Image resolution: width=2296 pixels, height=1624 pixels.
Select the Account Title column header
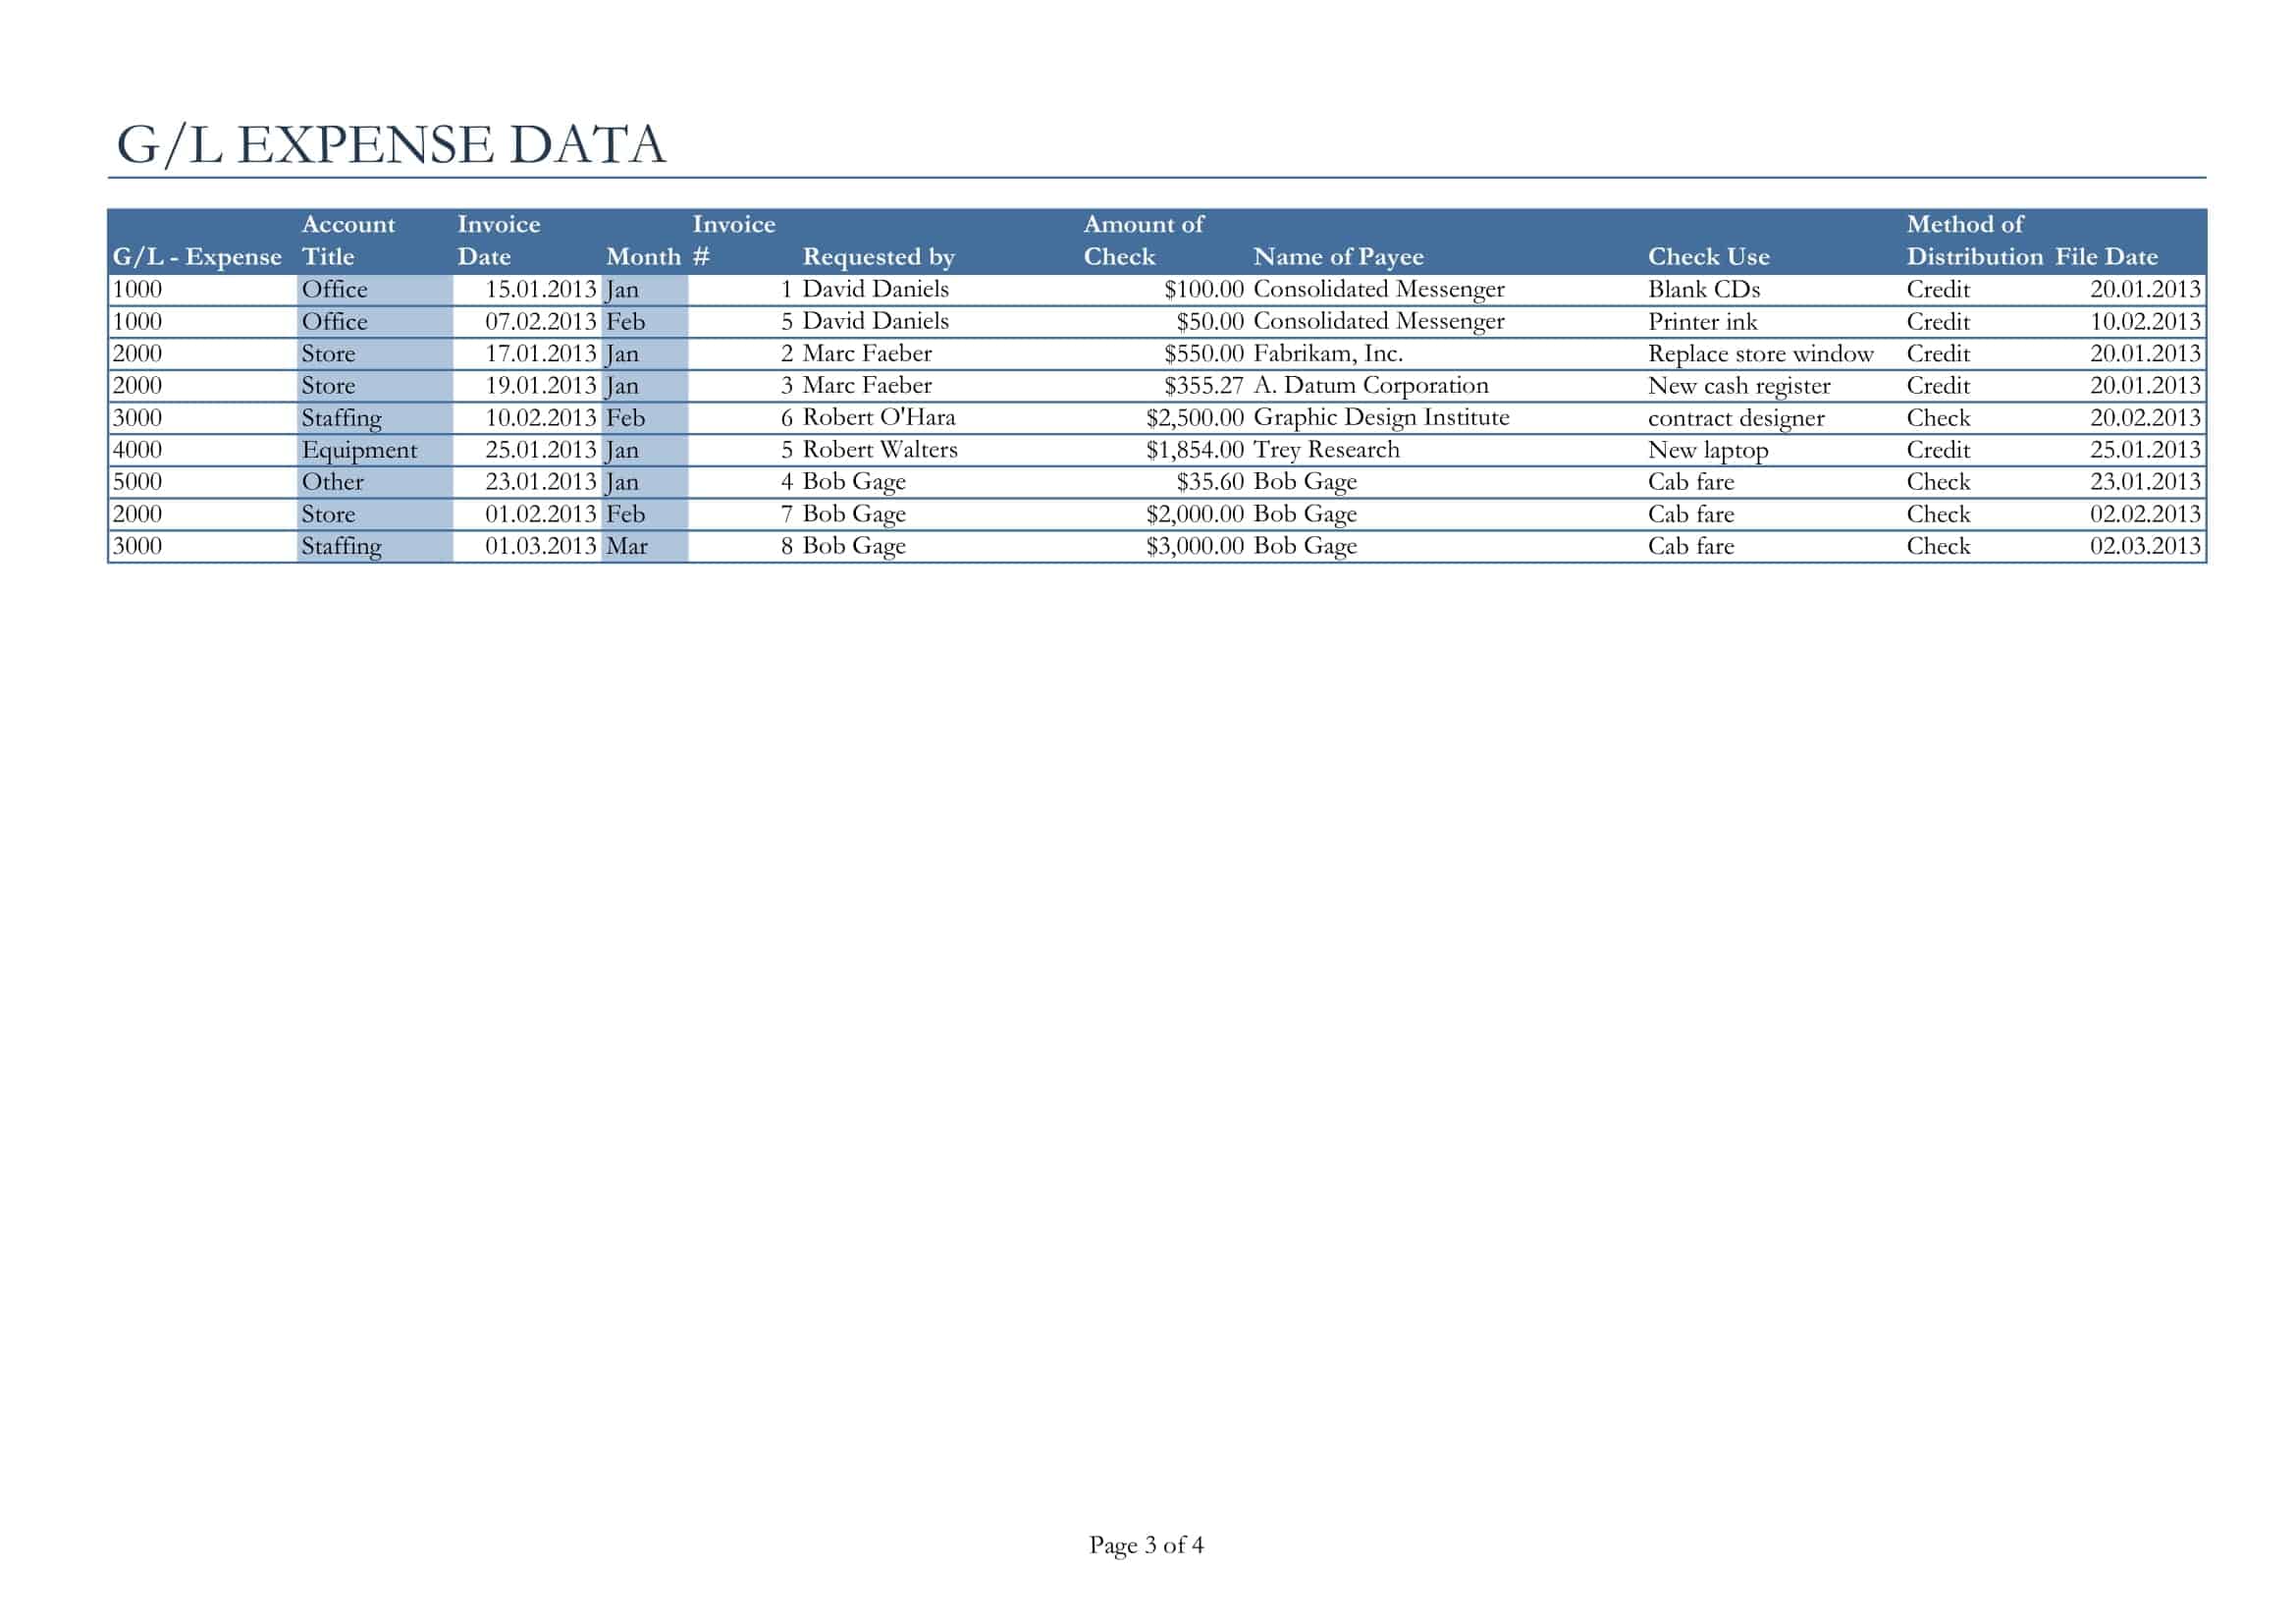348,240
